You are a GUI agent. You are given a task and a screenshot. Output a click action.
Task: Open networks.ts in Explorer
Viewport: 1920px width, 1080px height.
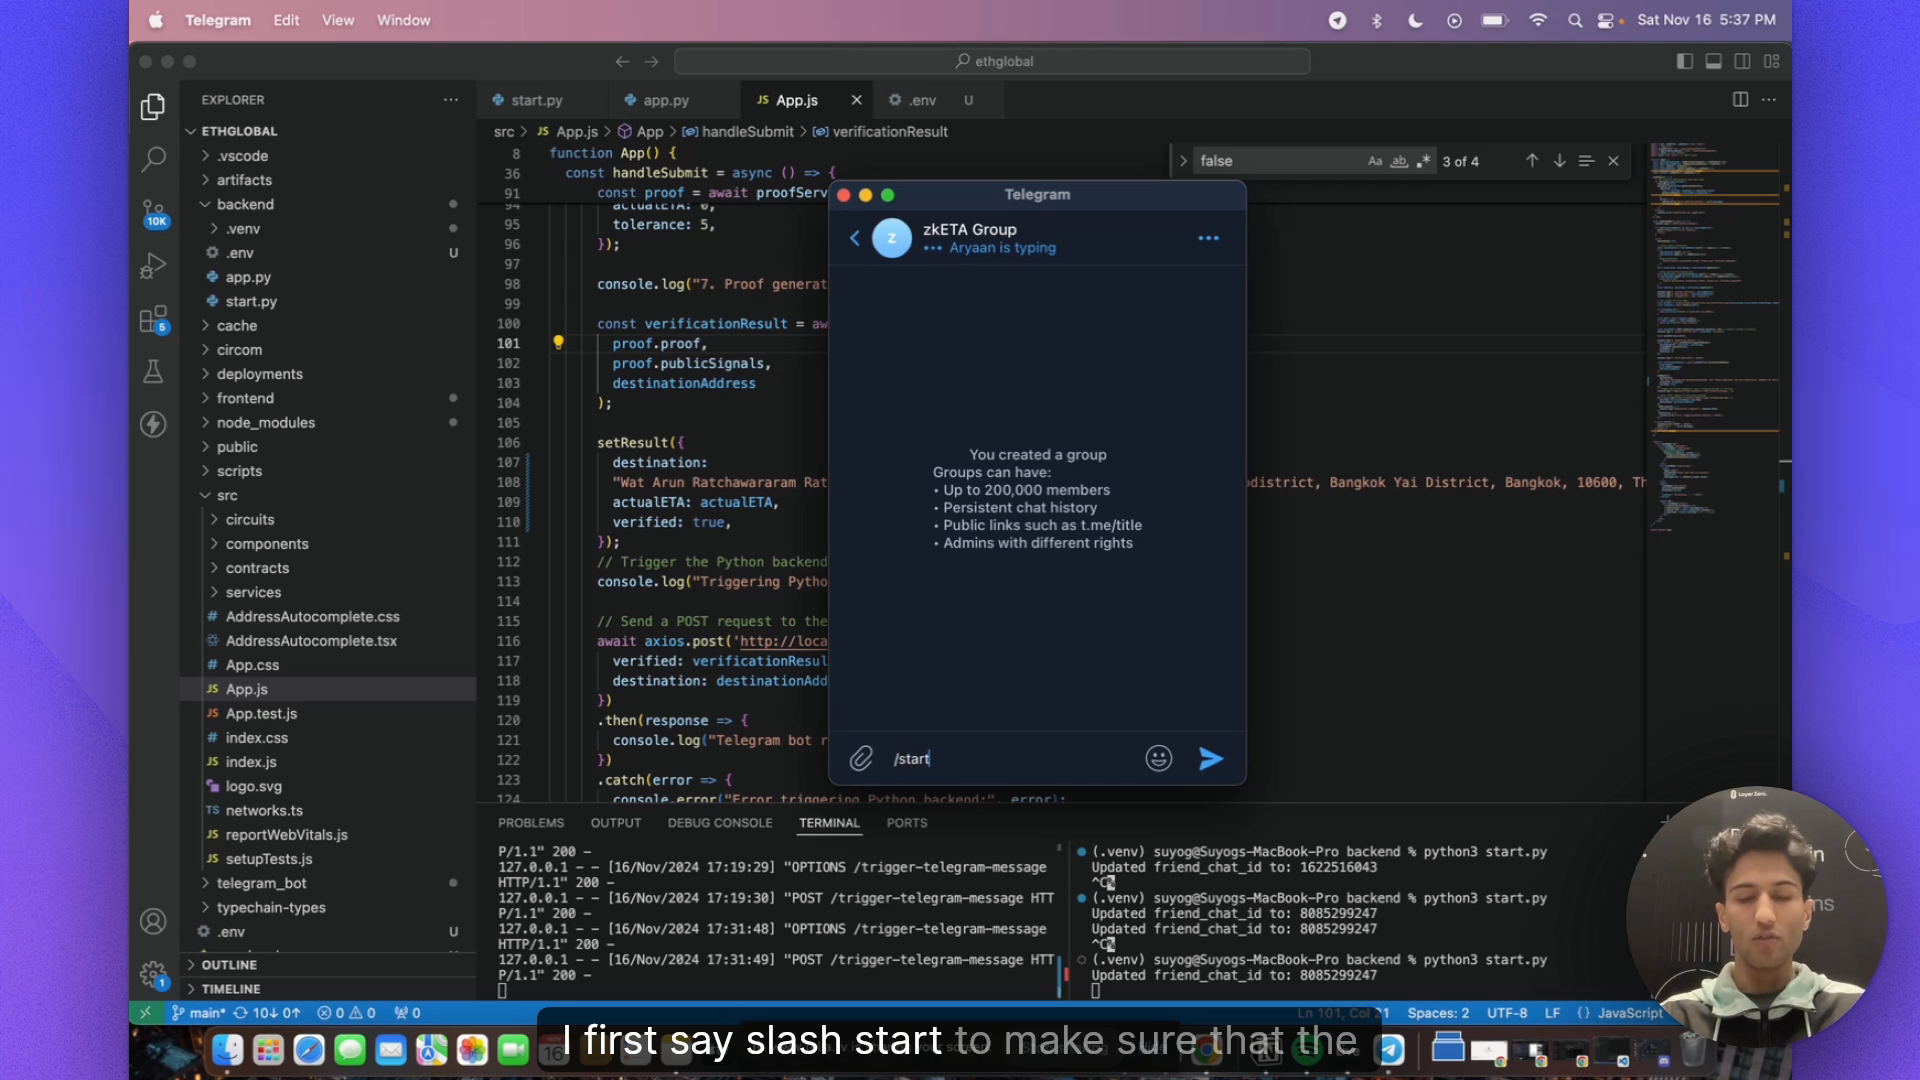point(264,811)
